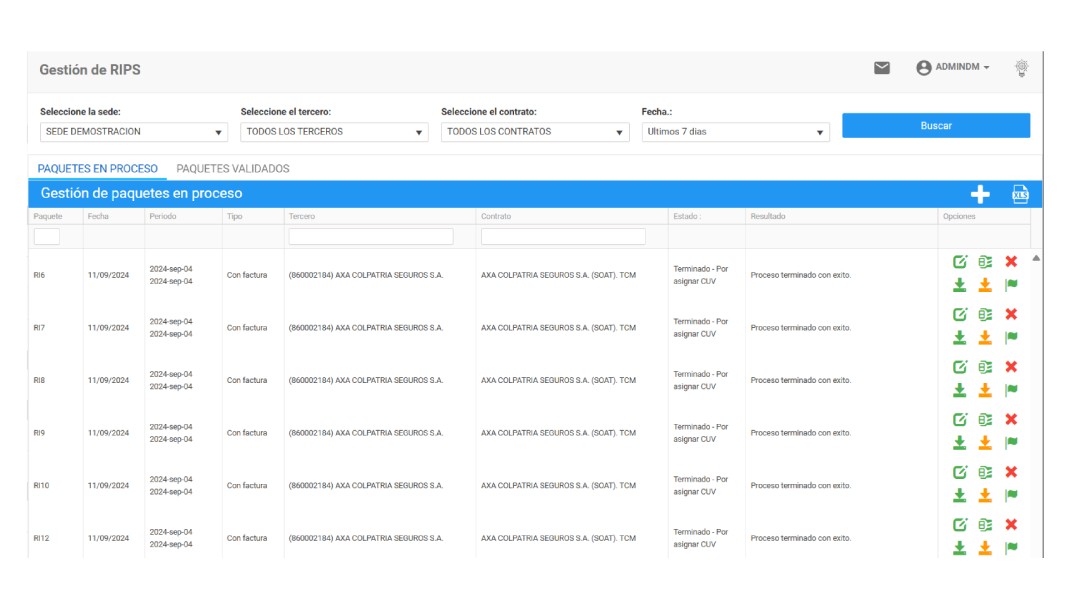Click the lightbulb icon beside ADMINDM
Viewport: 1080px width, 608px height.
click(1021, 67)
